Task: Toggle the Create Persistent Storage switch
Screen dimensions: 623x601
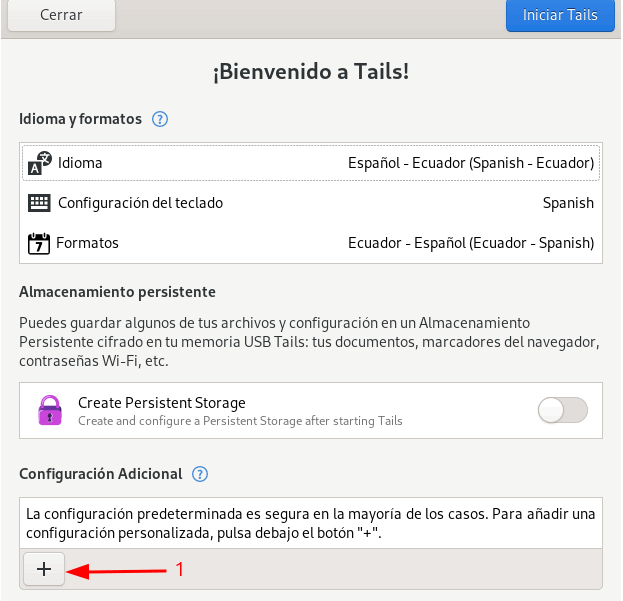Action: [562, 410]
